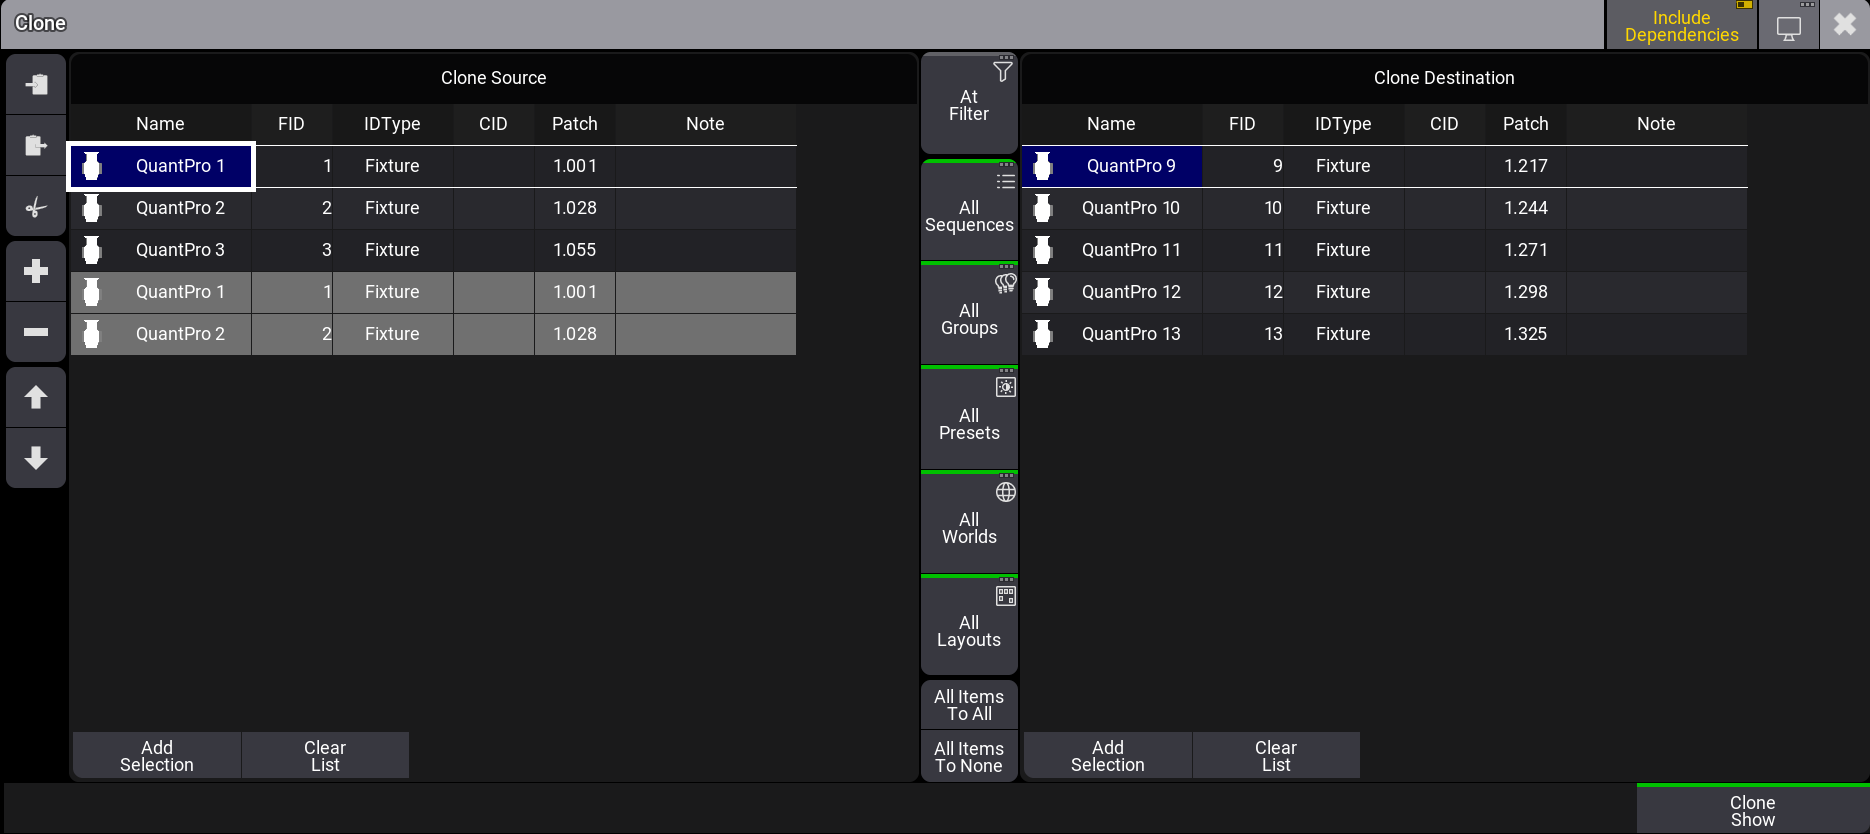Select destination QuantPro 10 name cell
The height and width of the screenshot is (834, 1870).
coord(1112,208)
